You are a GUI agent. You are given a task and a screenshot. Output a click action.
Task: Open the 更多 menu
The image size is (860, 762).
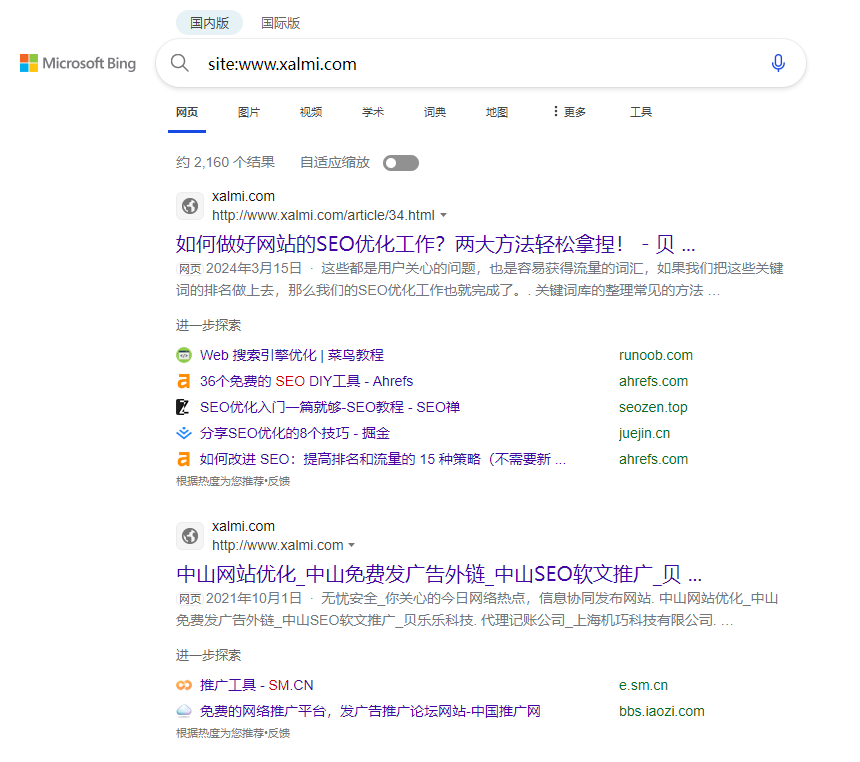click(x=569, y=112)
